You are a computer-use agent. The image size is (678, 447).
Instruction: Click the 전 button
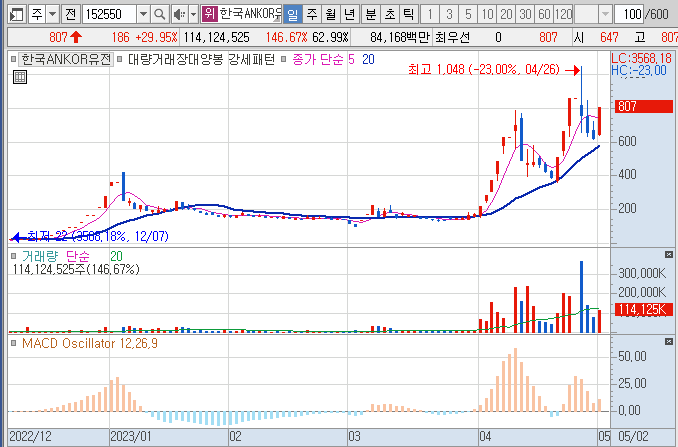70,14
